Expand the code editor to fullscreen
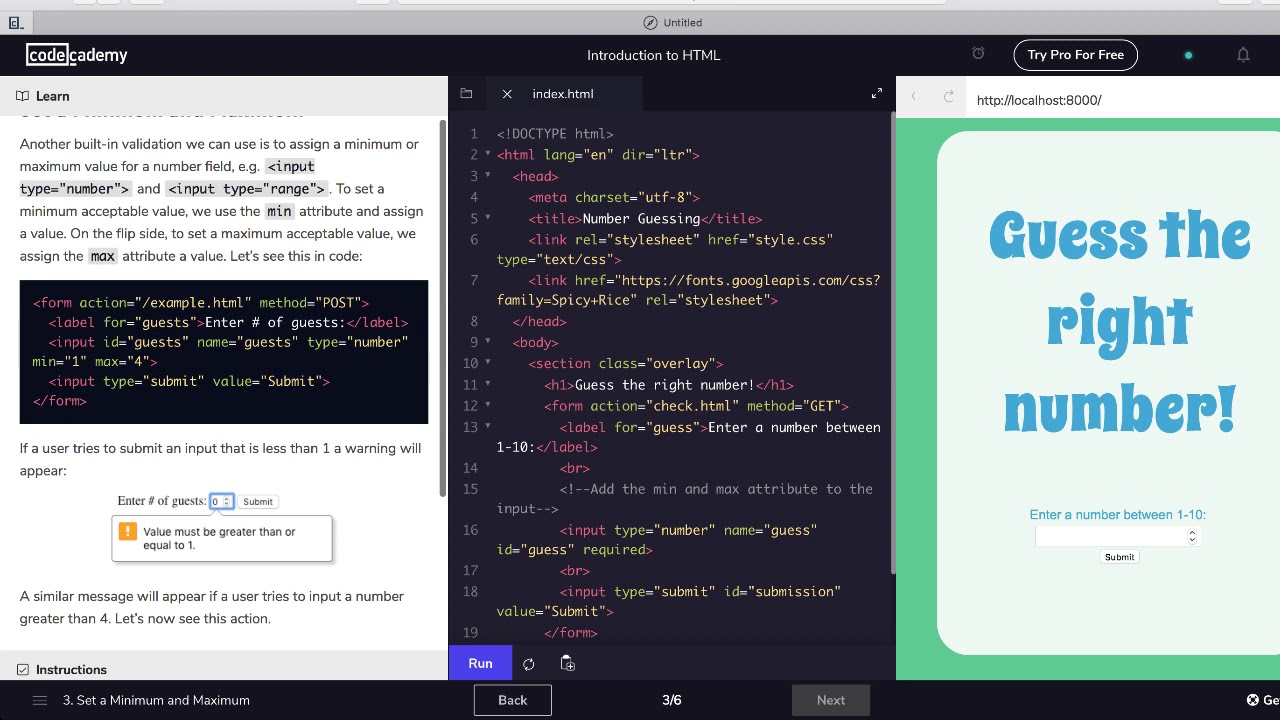 coord(877,93)
